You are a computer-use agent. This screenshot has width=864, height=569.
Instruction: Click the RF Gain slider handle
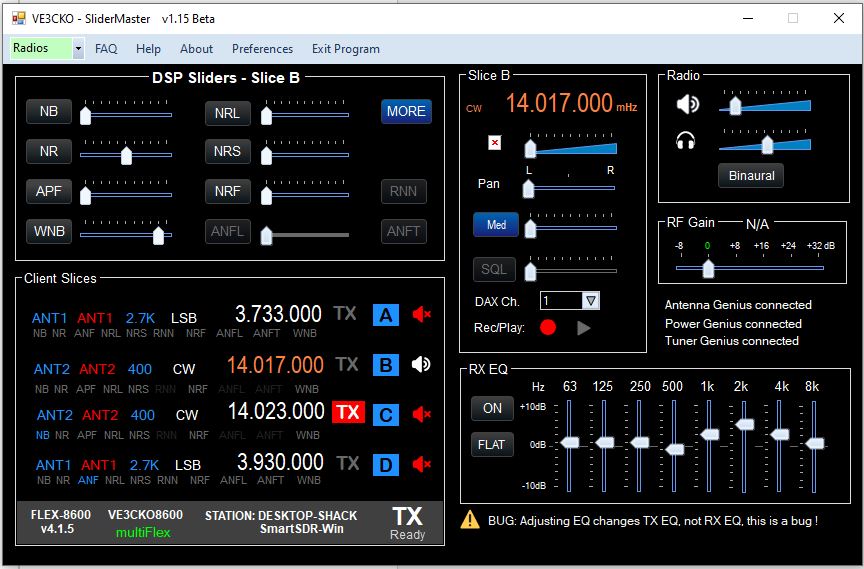tap(708, 268)
